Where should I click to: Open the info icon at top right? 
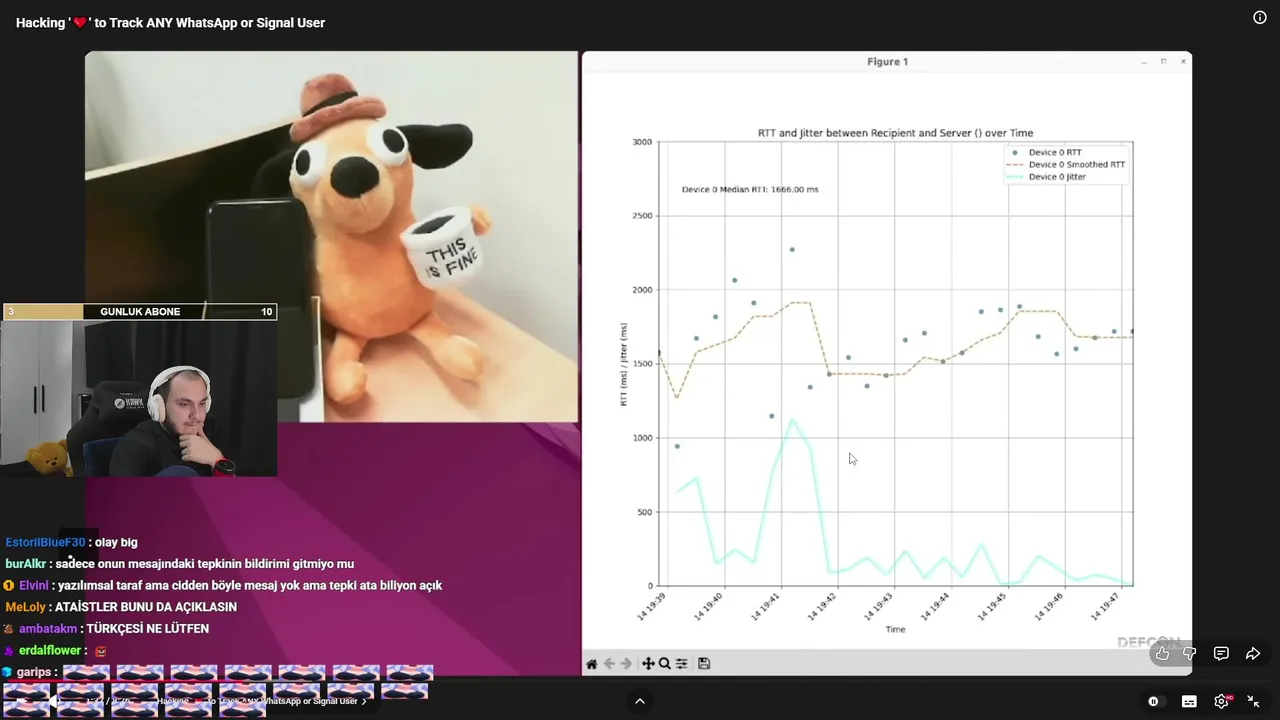tap(1260, 17)
